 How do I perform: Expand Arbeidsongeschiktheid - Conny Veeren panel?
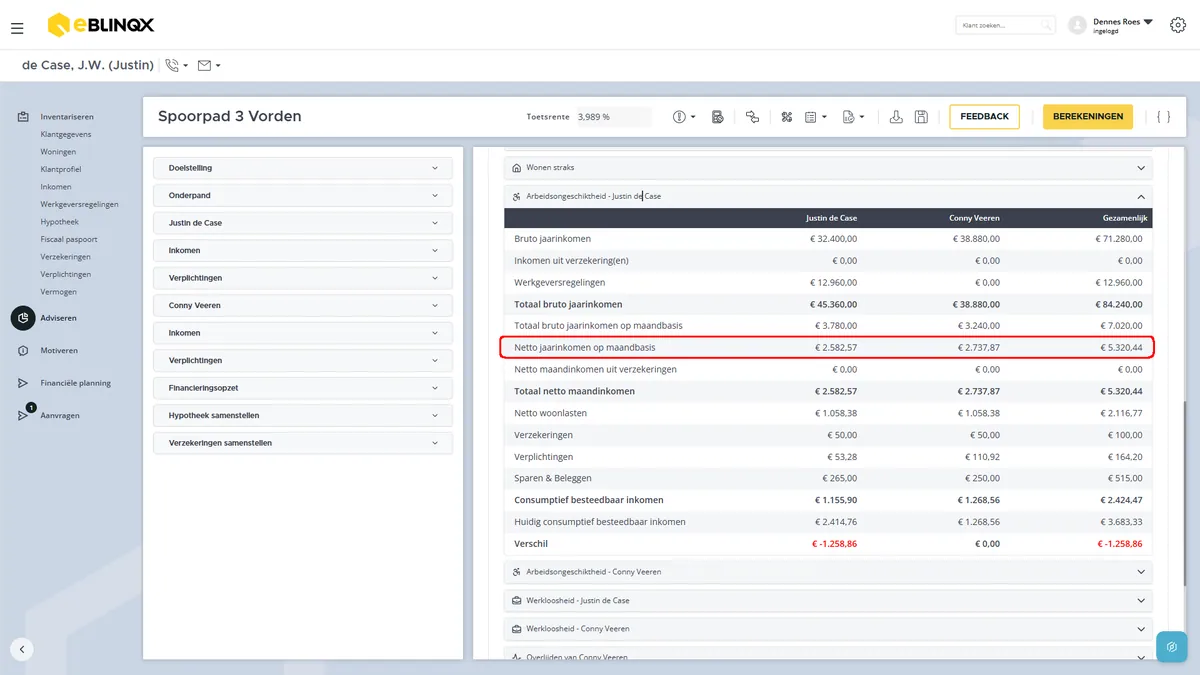(828, 572)
